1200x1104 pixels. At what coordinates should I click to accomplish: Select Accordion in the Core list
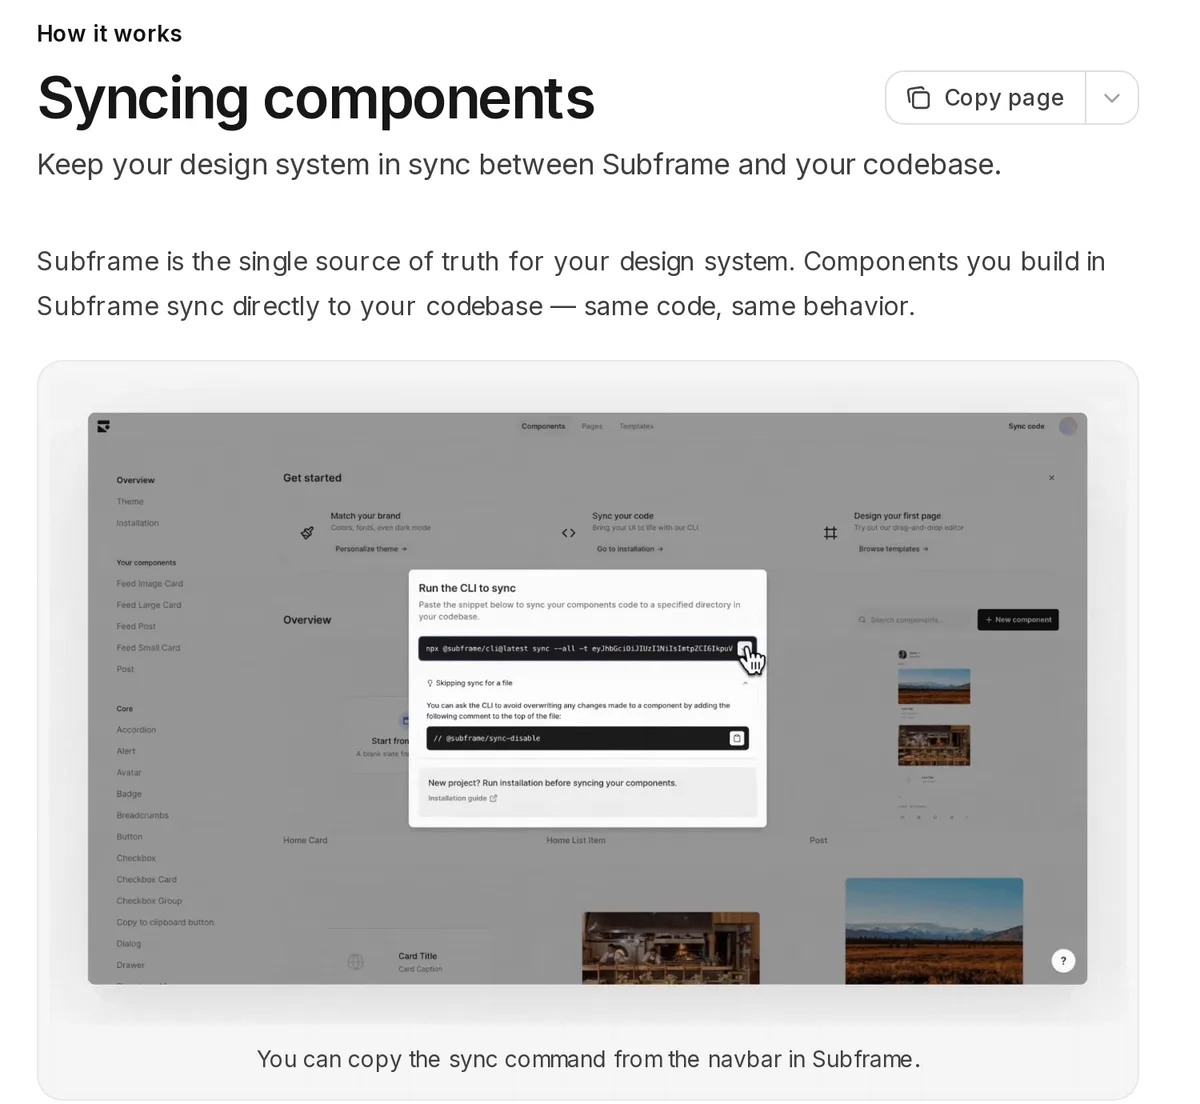click(136, 730)
